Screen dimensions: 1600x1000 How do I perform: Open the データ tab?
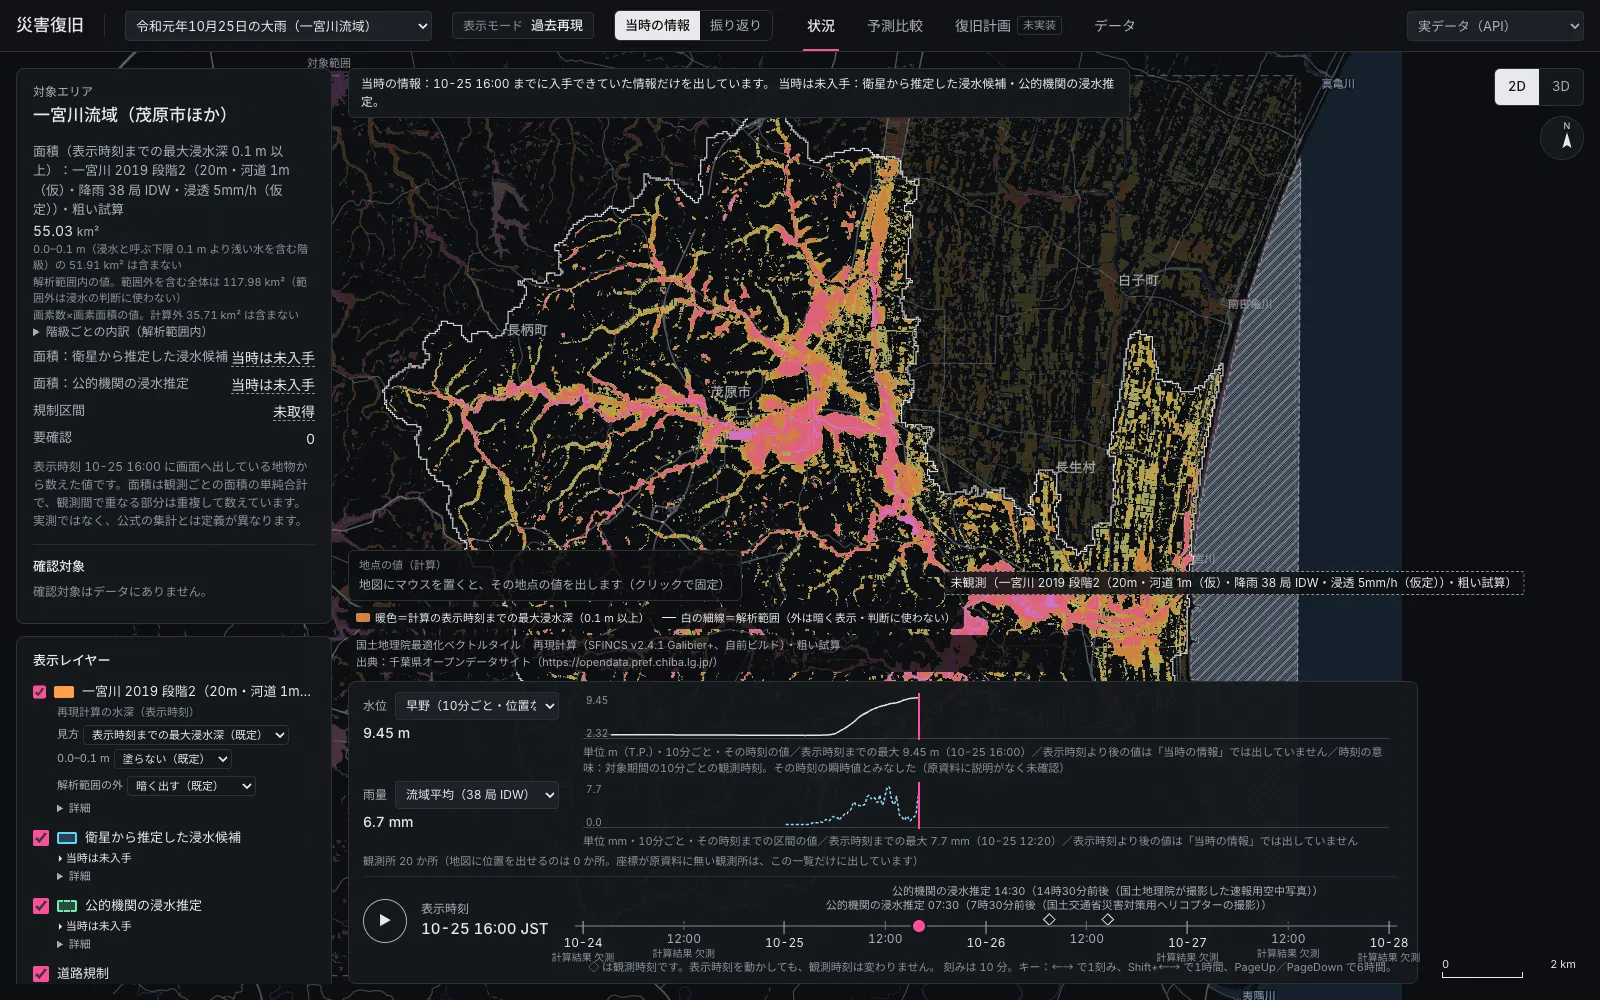tap(1114, 26)
